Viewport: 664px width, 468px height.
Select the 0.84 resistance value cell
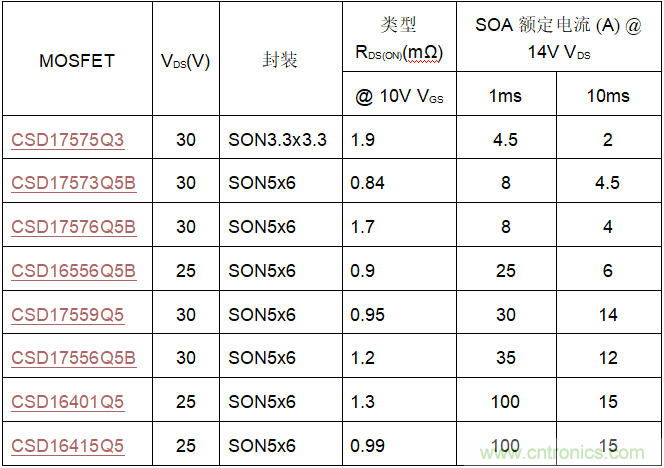click(368, 183)
